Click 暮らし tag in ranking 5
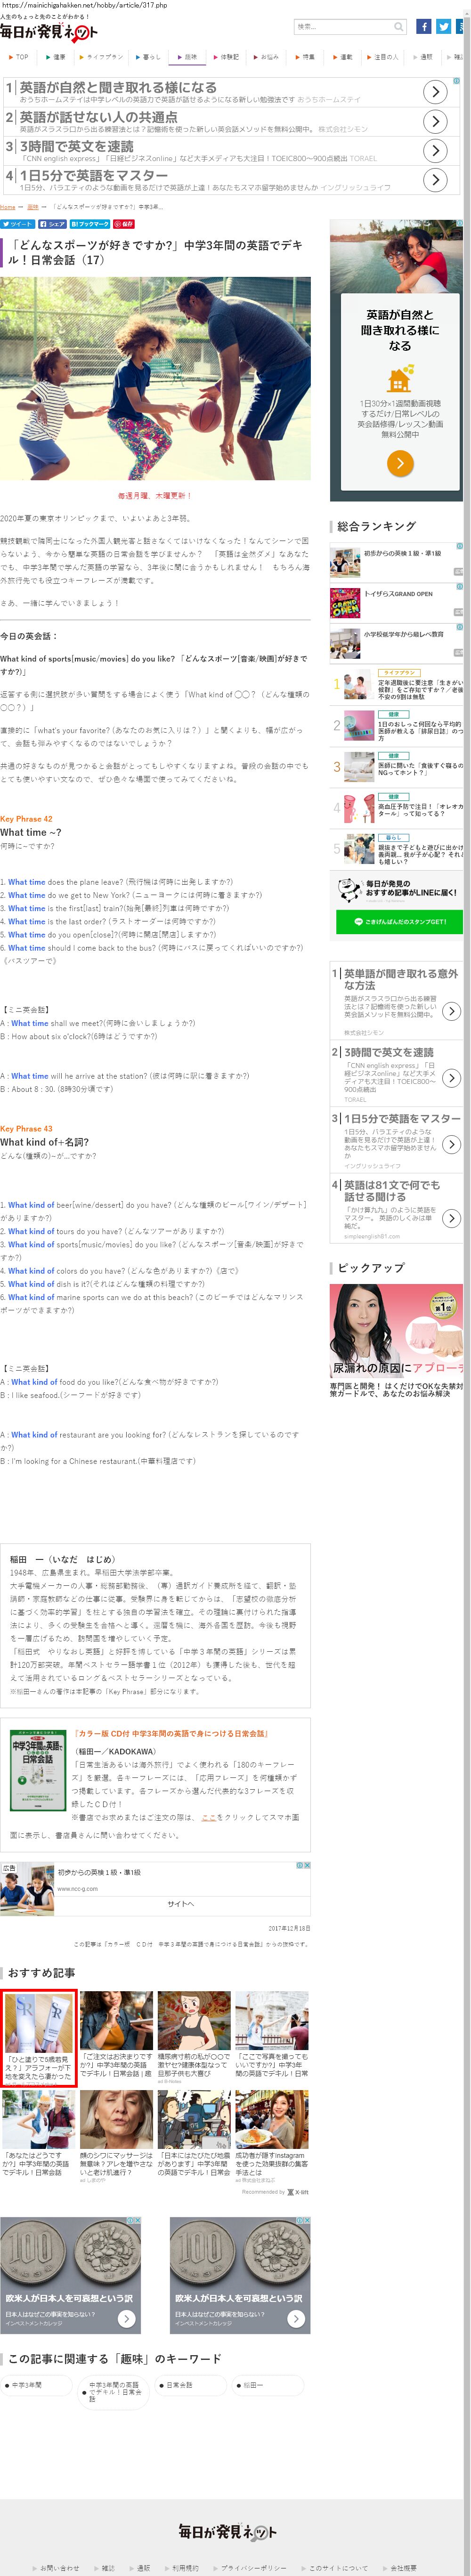 point(394,838)
